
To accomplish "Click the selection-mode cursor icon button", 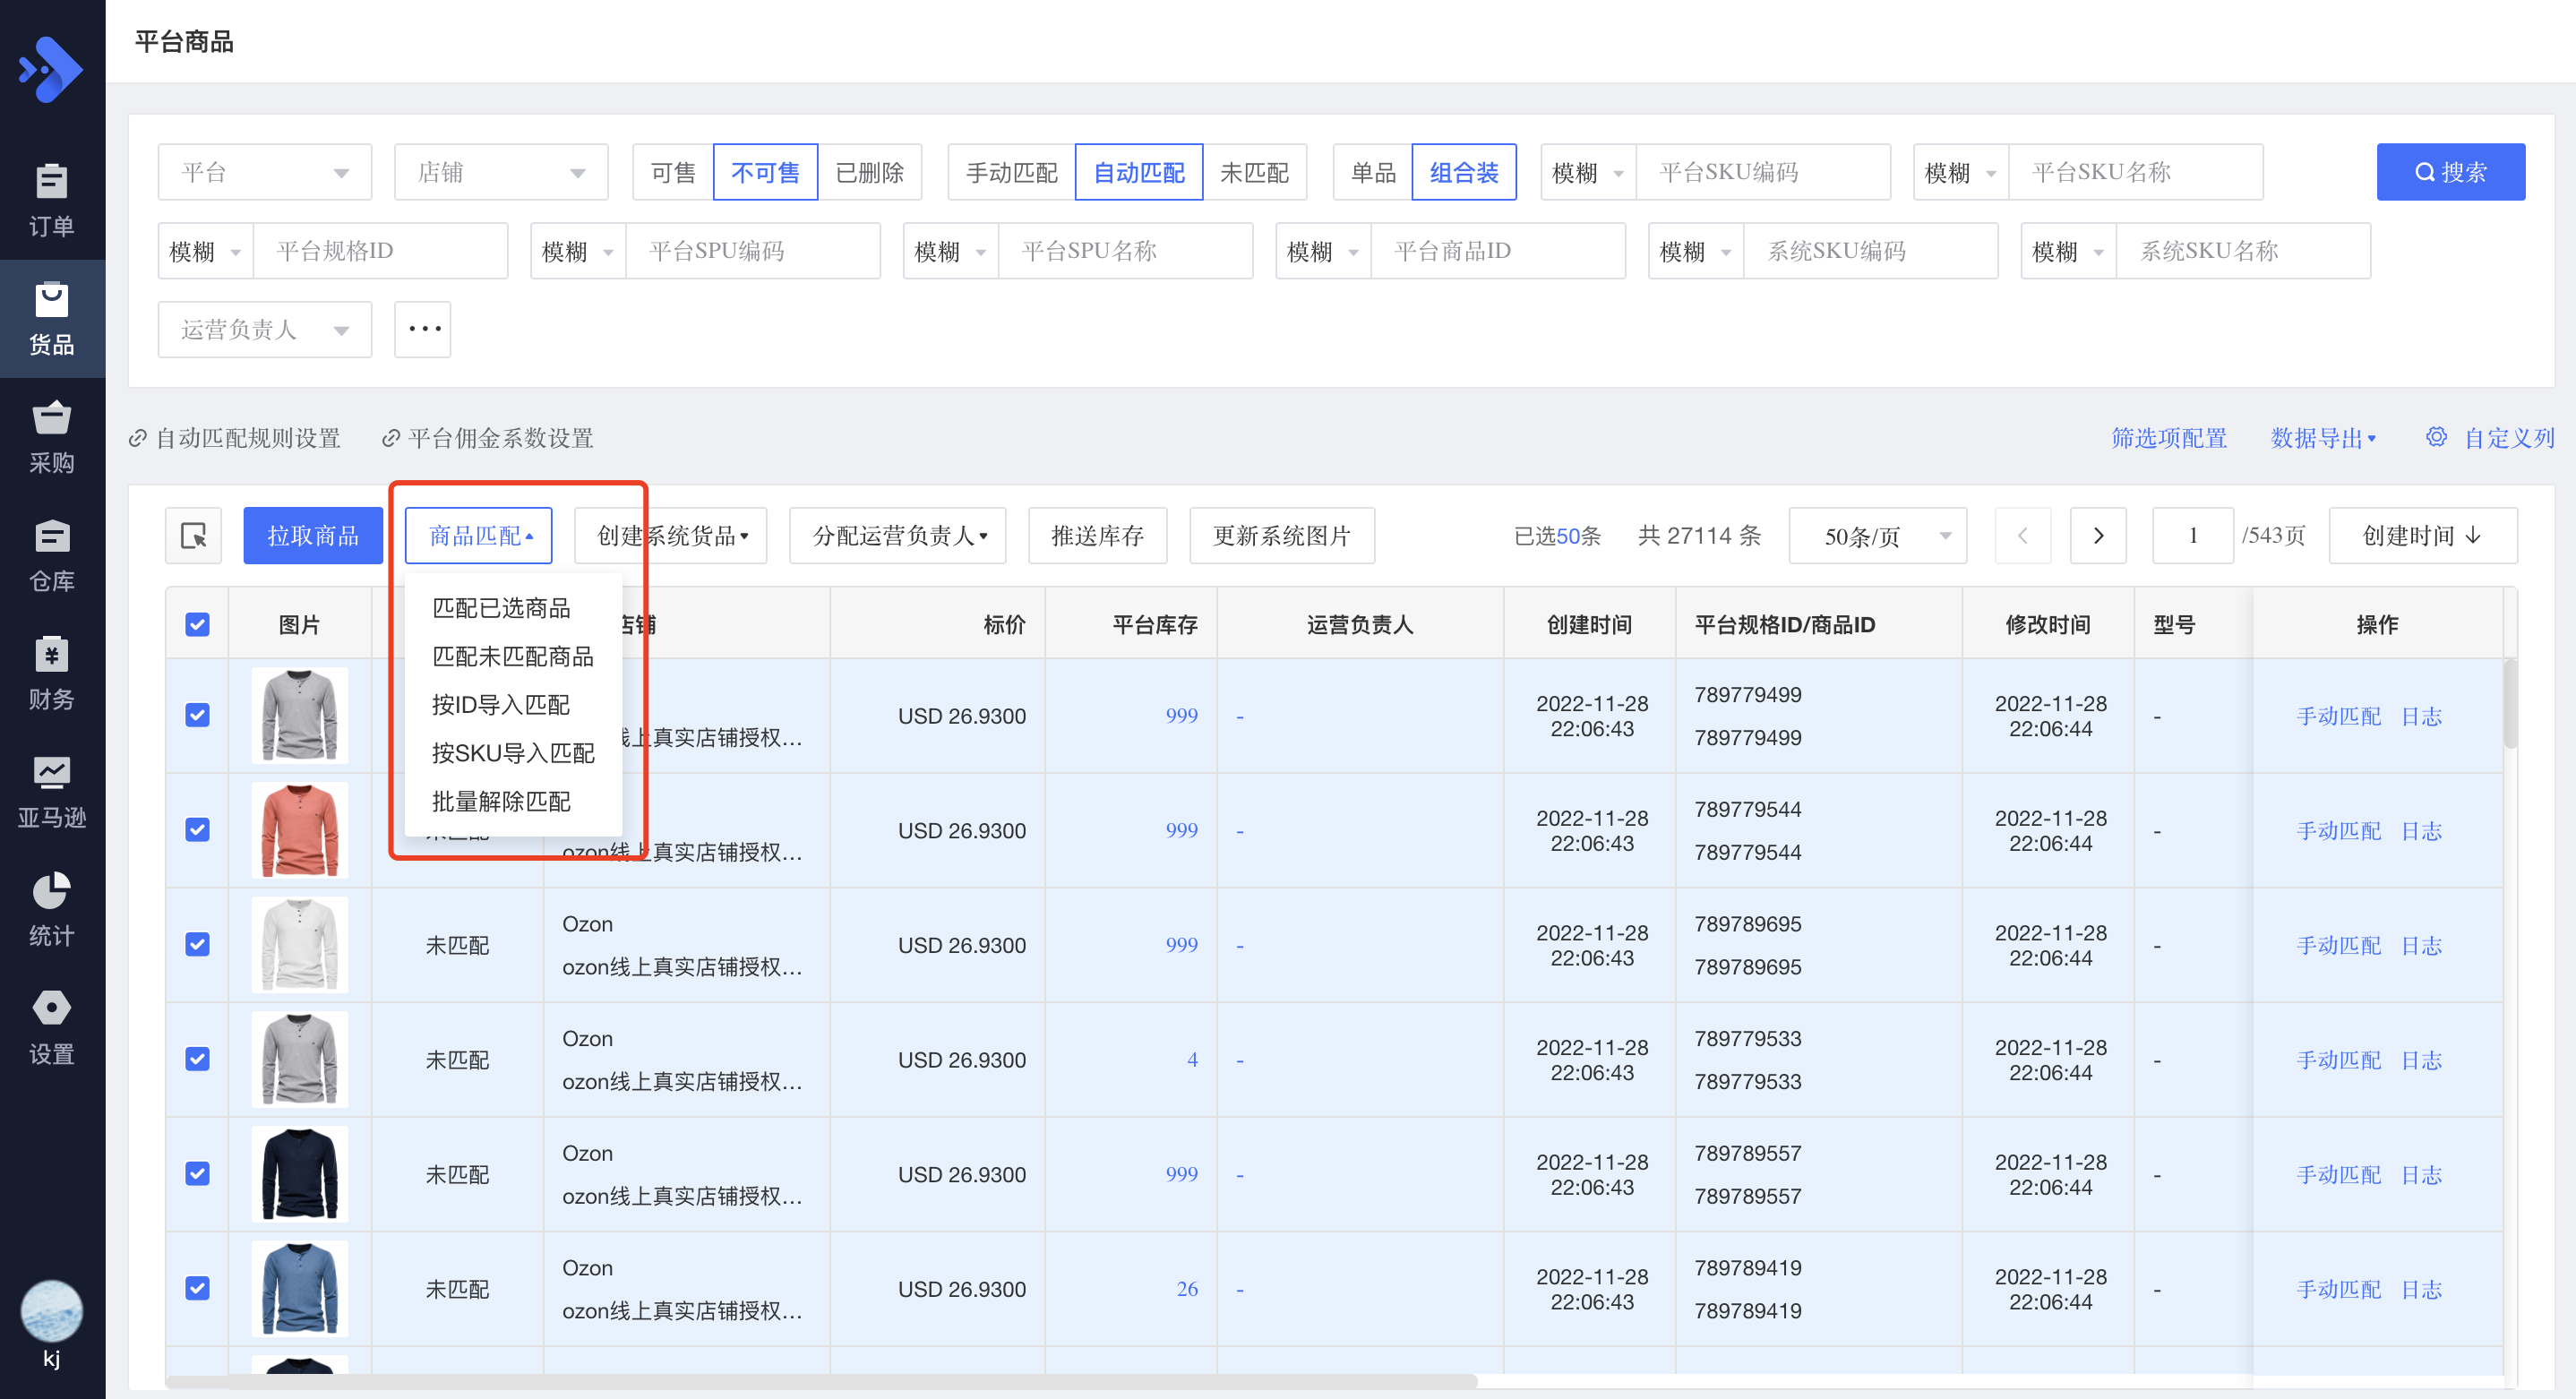I will (x=193, y=535).
